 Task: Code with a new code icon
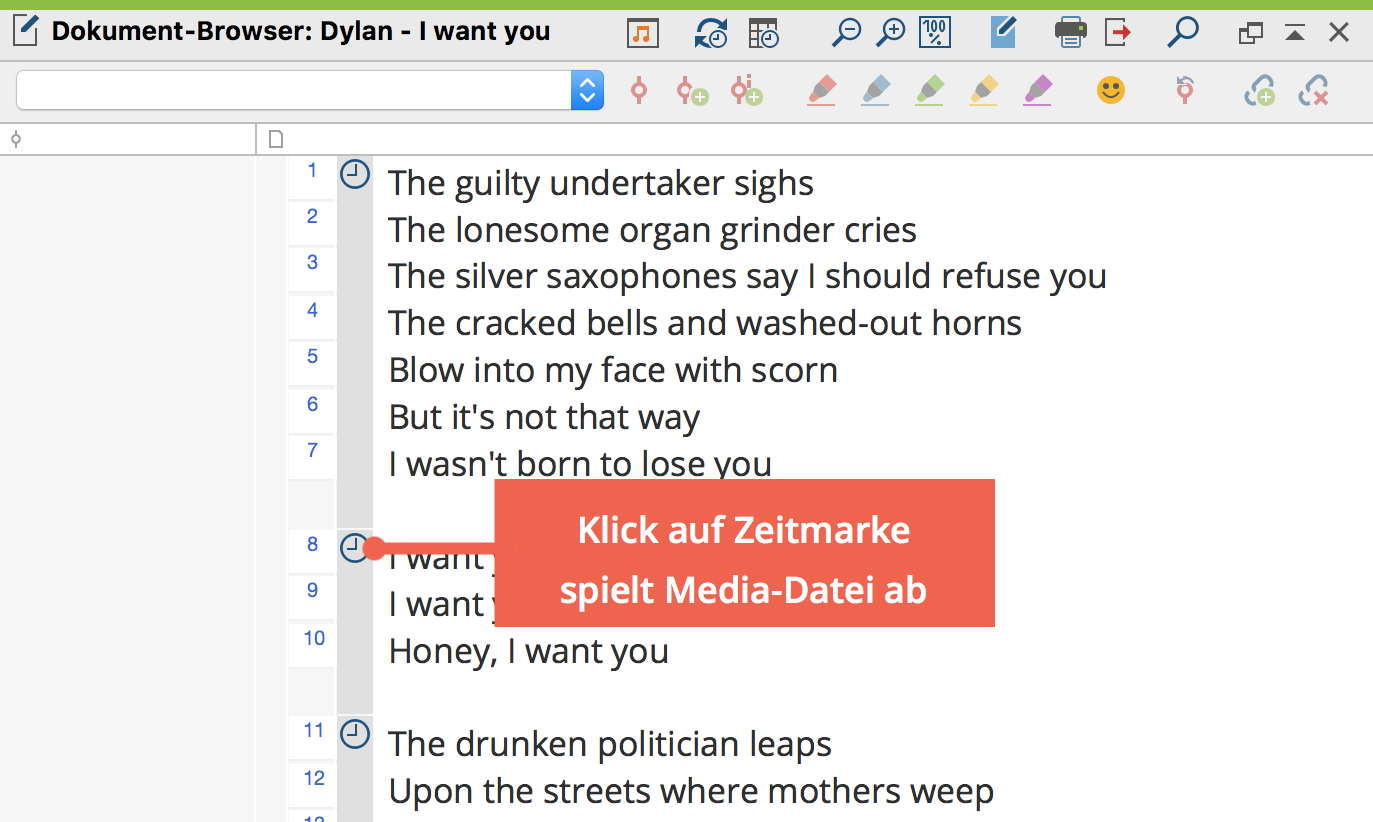(x=692, y=91)
